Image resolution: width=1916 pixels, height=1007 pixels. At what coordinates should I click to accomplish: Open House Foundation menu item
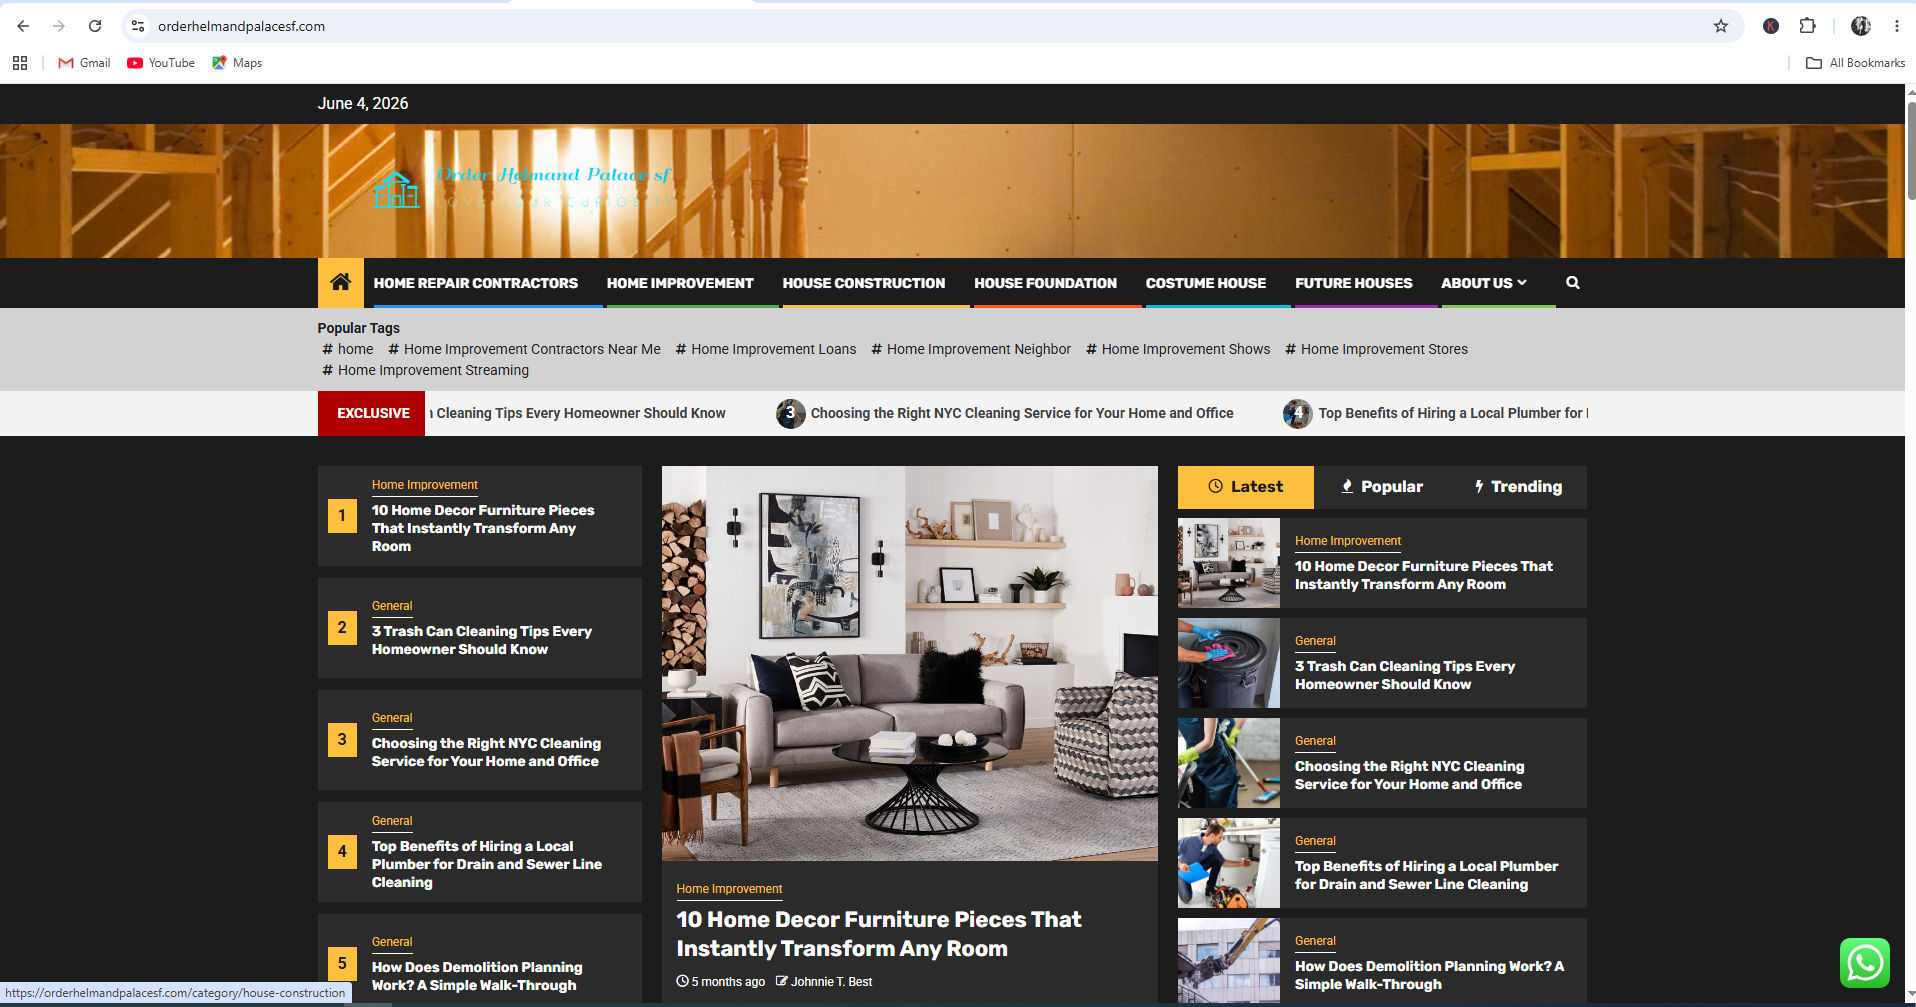pyautogui.click(x=1046, y=283)
